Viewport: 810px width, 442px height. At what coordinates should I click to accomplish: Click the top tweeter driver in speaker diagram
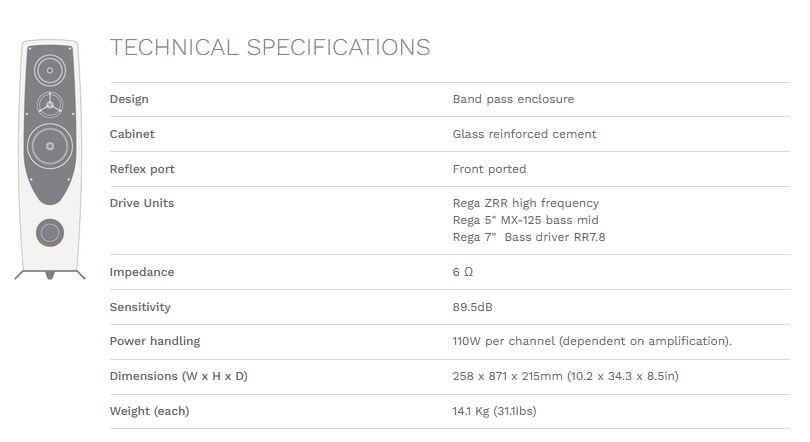50,70
